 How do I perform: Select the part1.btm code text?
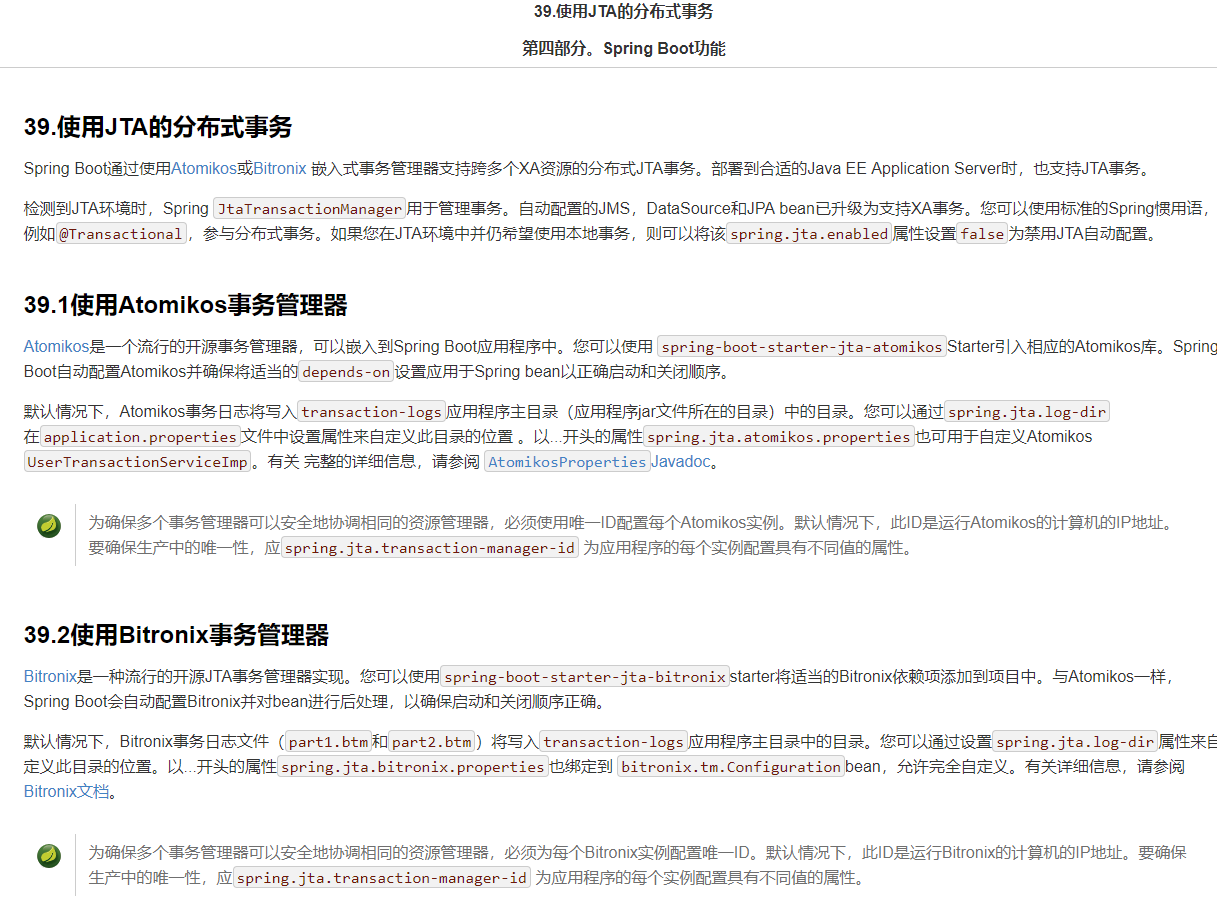pyautogui.click(x=329, y=742)
